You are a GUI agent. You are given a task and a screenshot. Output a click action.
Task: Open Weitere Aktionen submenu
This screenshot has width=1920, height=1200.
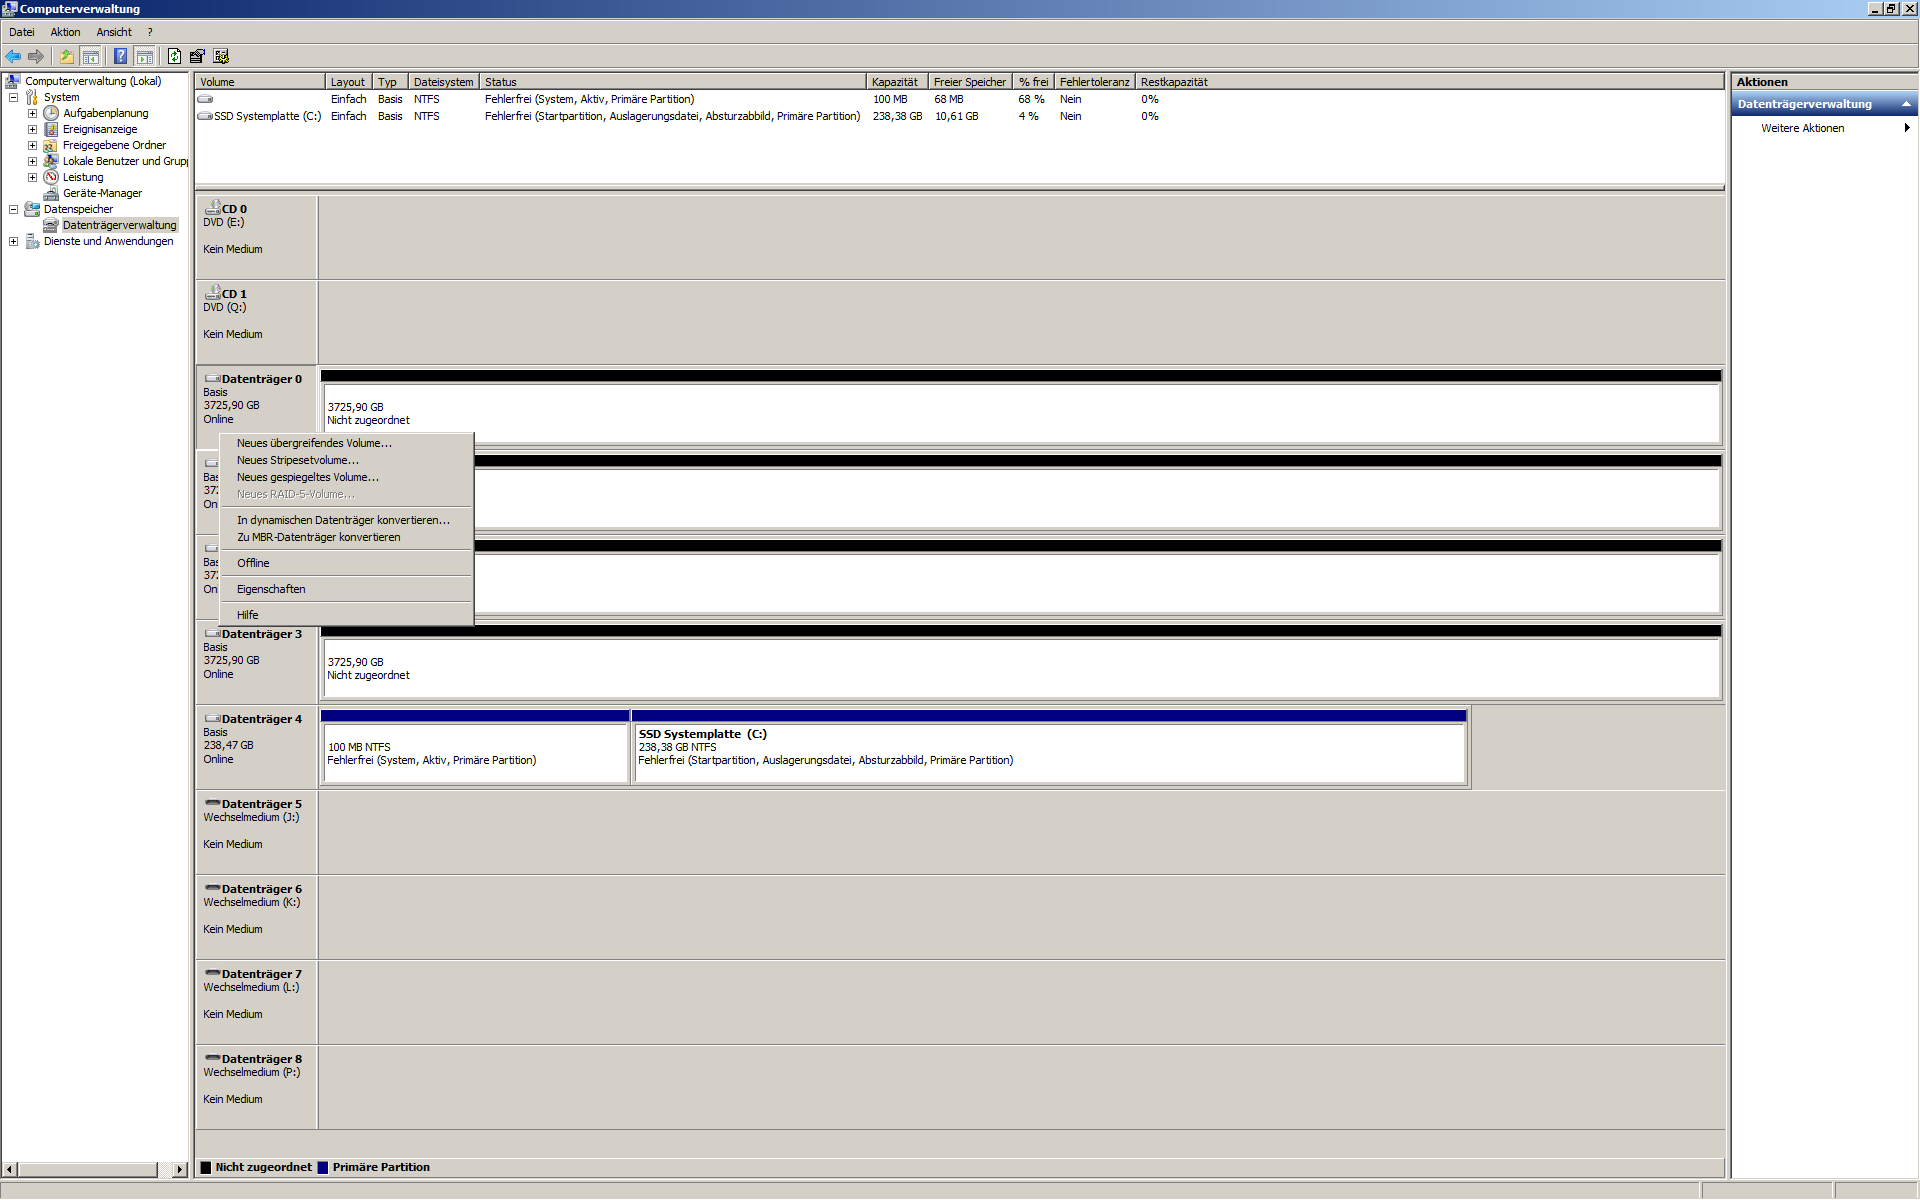click(1802, 128)
